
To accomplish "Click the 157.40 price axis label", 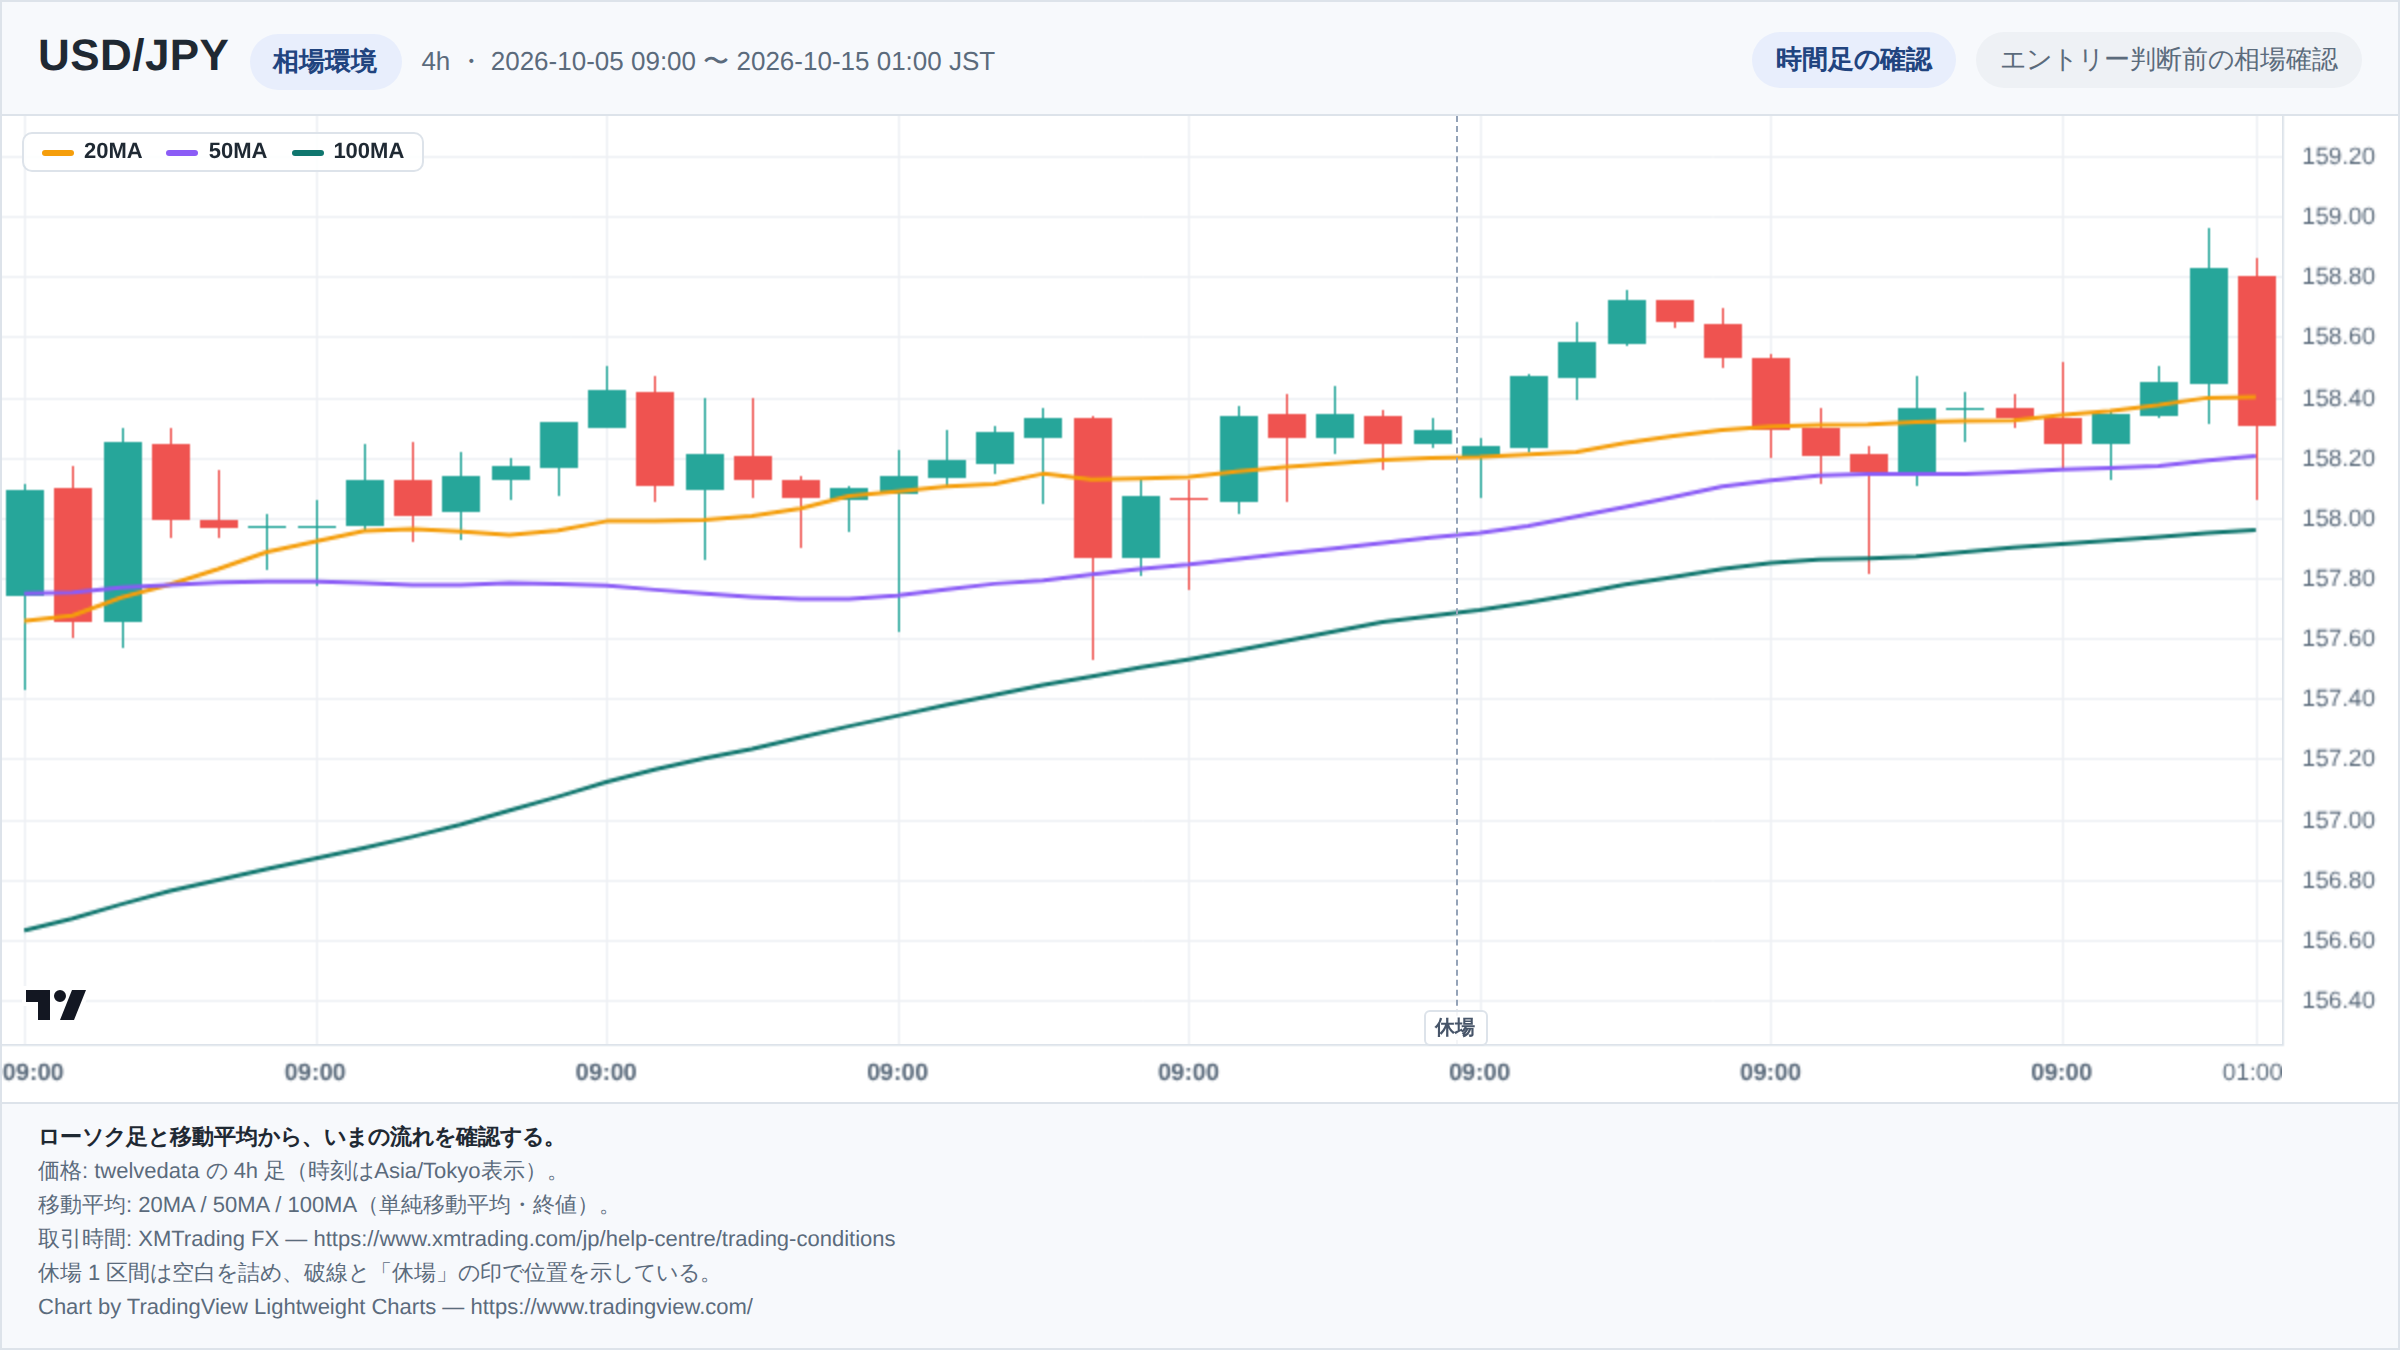I will point(2338,698).
